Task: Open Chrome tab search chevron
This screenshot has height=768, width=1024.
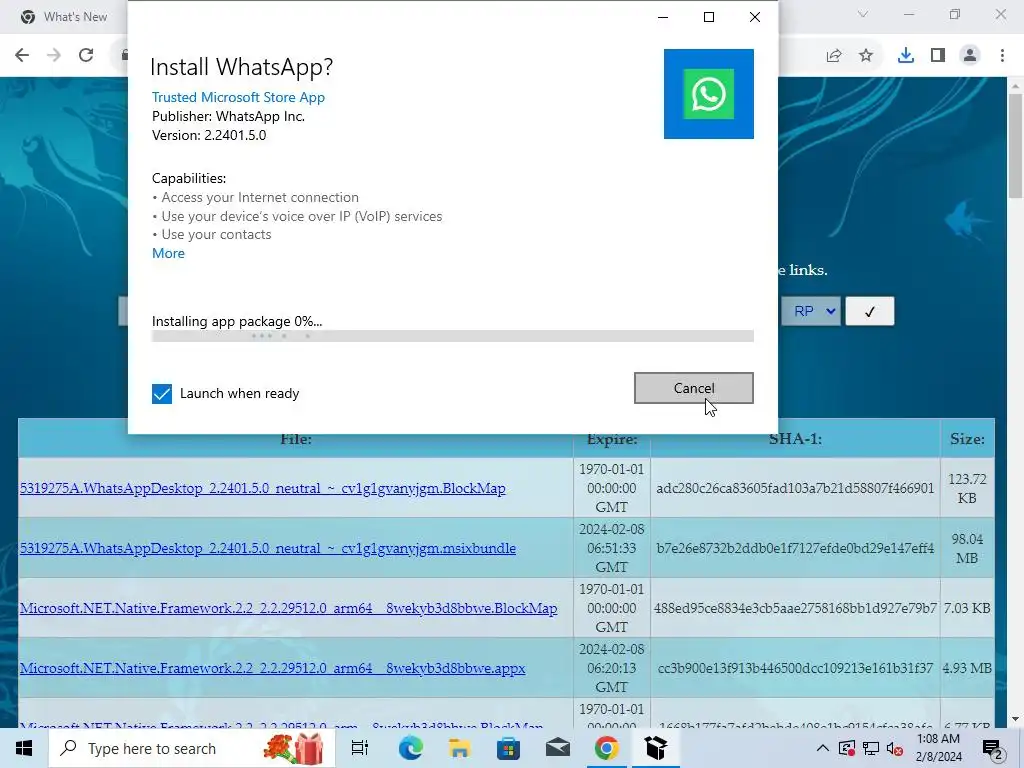Action: tap(863, 14)
